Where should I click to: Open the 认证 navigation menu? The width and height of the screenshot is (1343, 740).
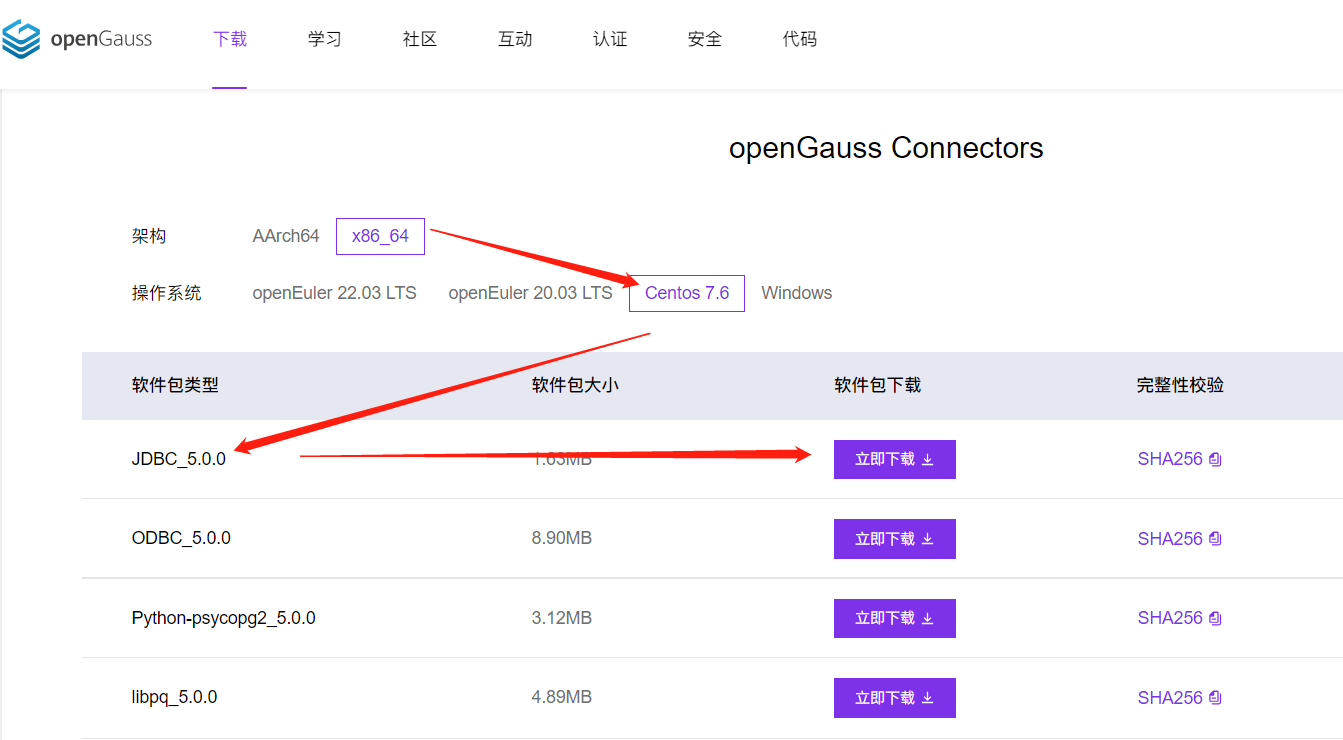[x=610, y=40]
